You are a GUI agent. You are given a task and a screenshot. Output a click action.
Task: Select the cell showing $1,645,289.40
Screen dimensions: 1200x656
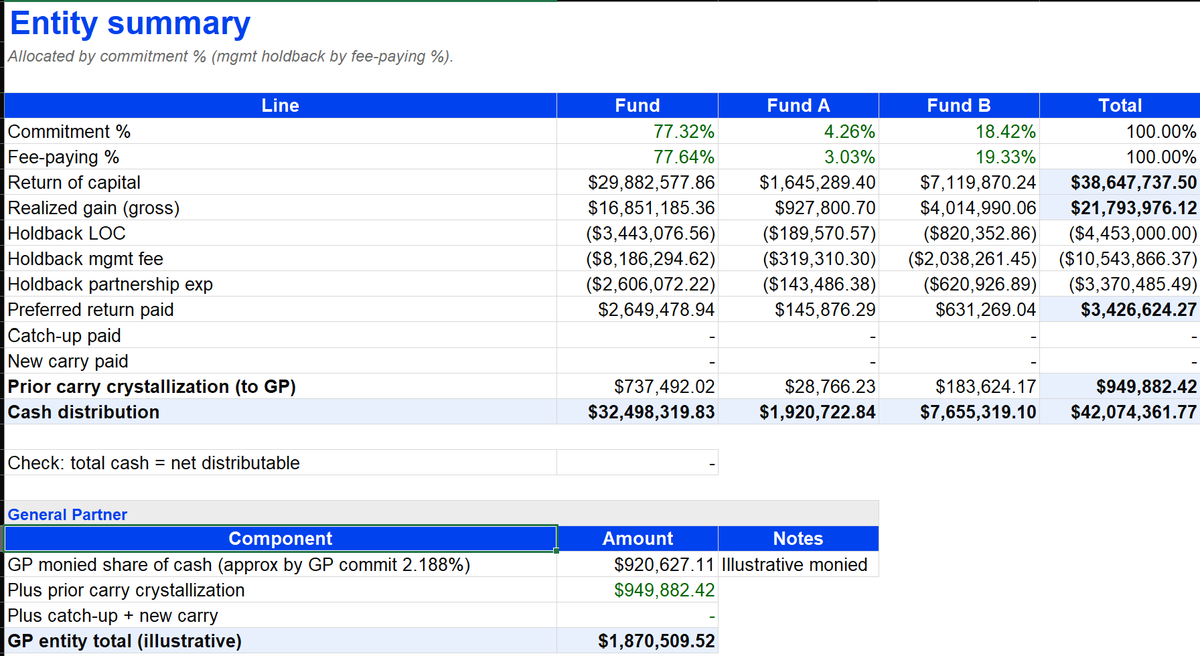(x=798, y=183)
